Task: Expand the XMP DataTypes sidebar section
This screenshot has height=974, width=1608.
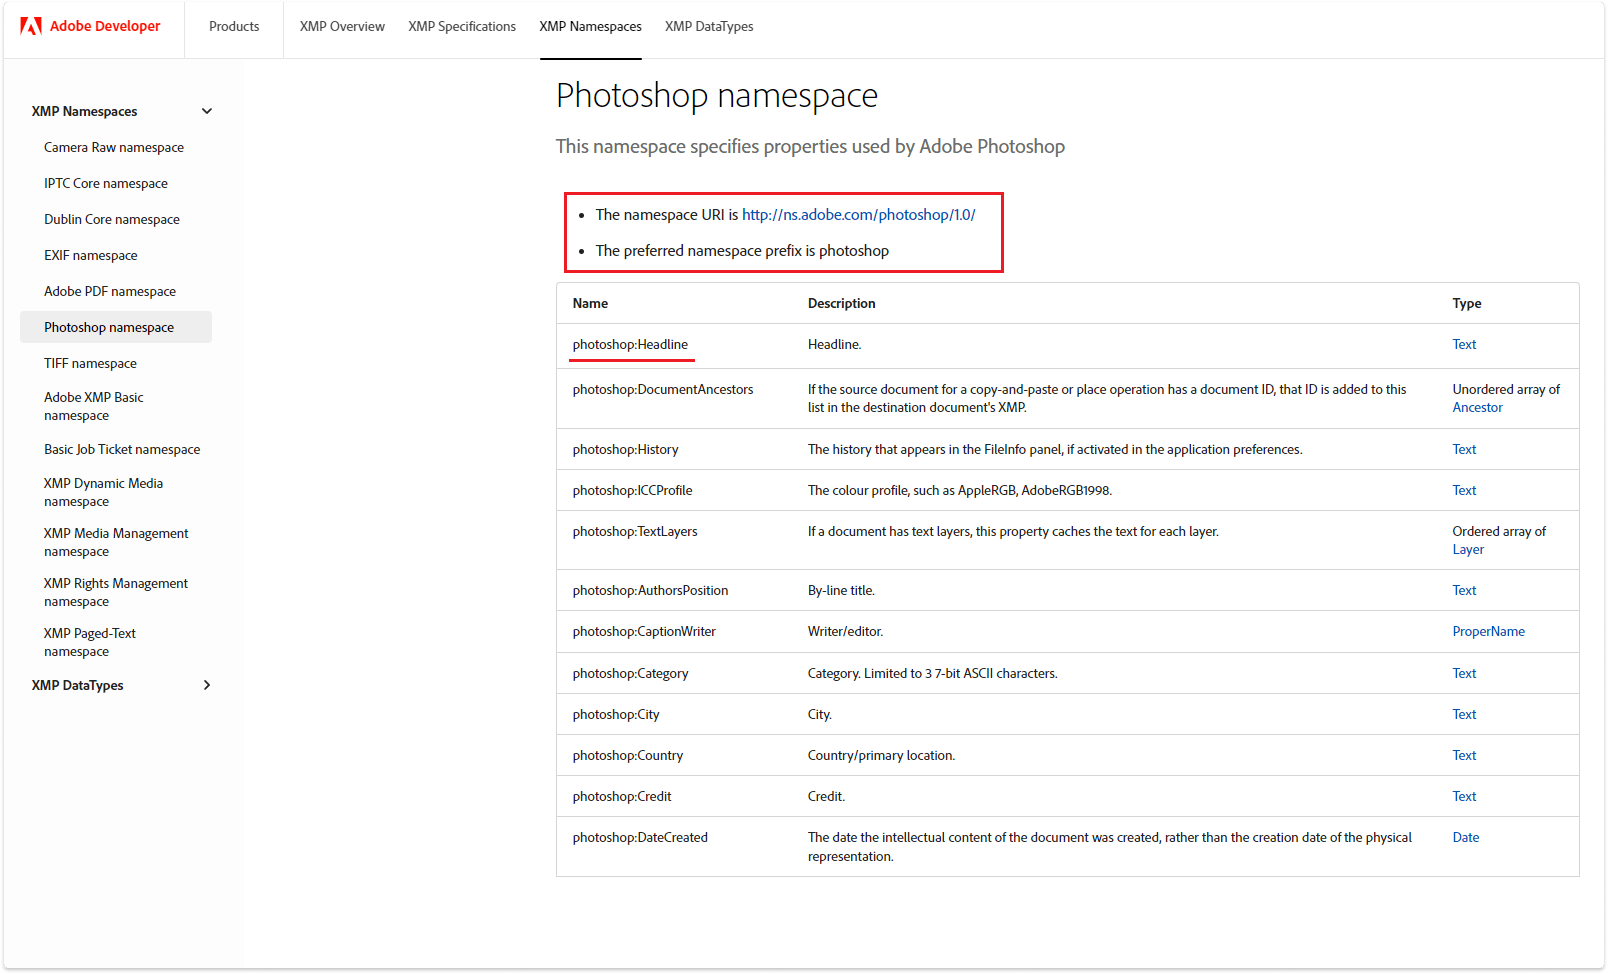Action: (207, 685)
